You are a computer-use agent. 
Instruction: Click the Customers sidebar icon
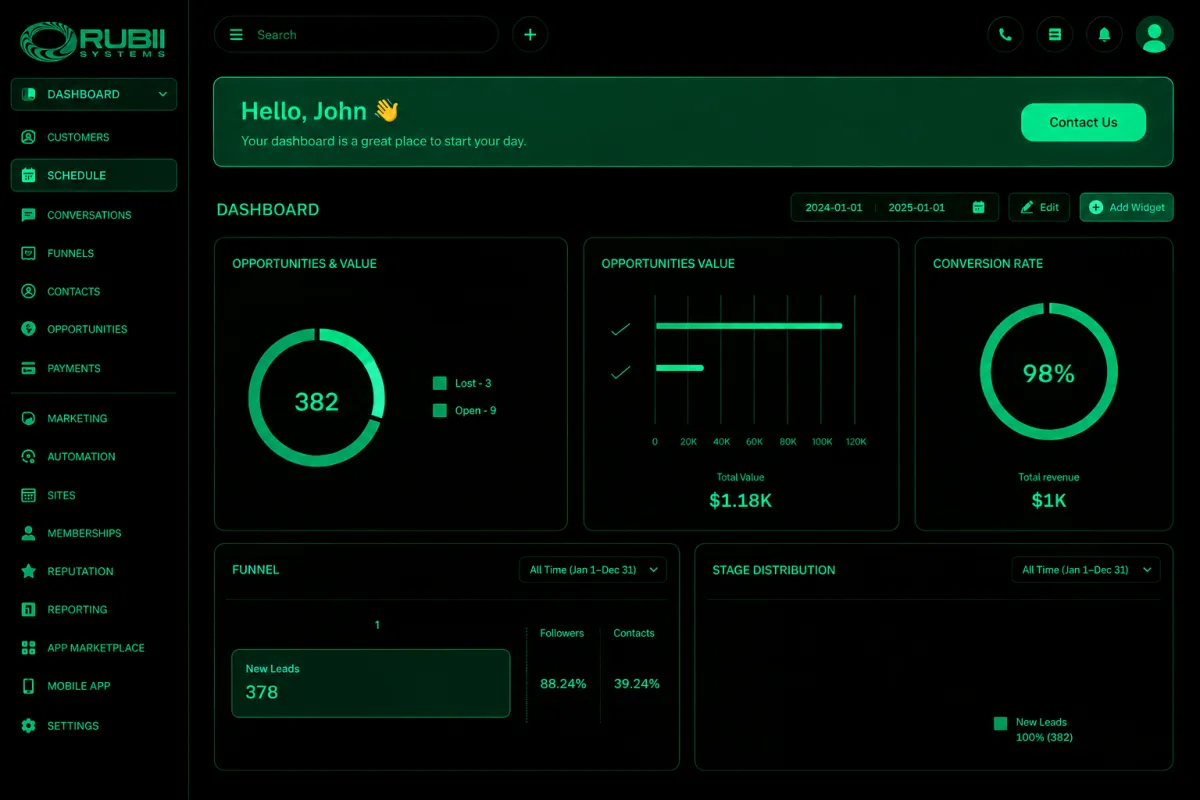28,137
